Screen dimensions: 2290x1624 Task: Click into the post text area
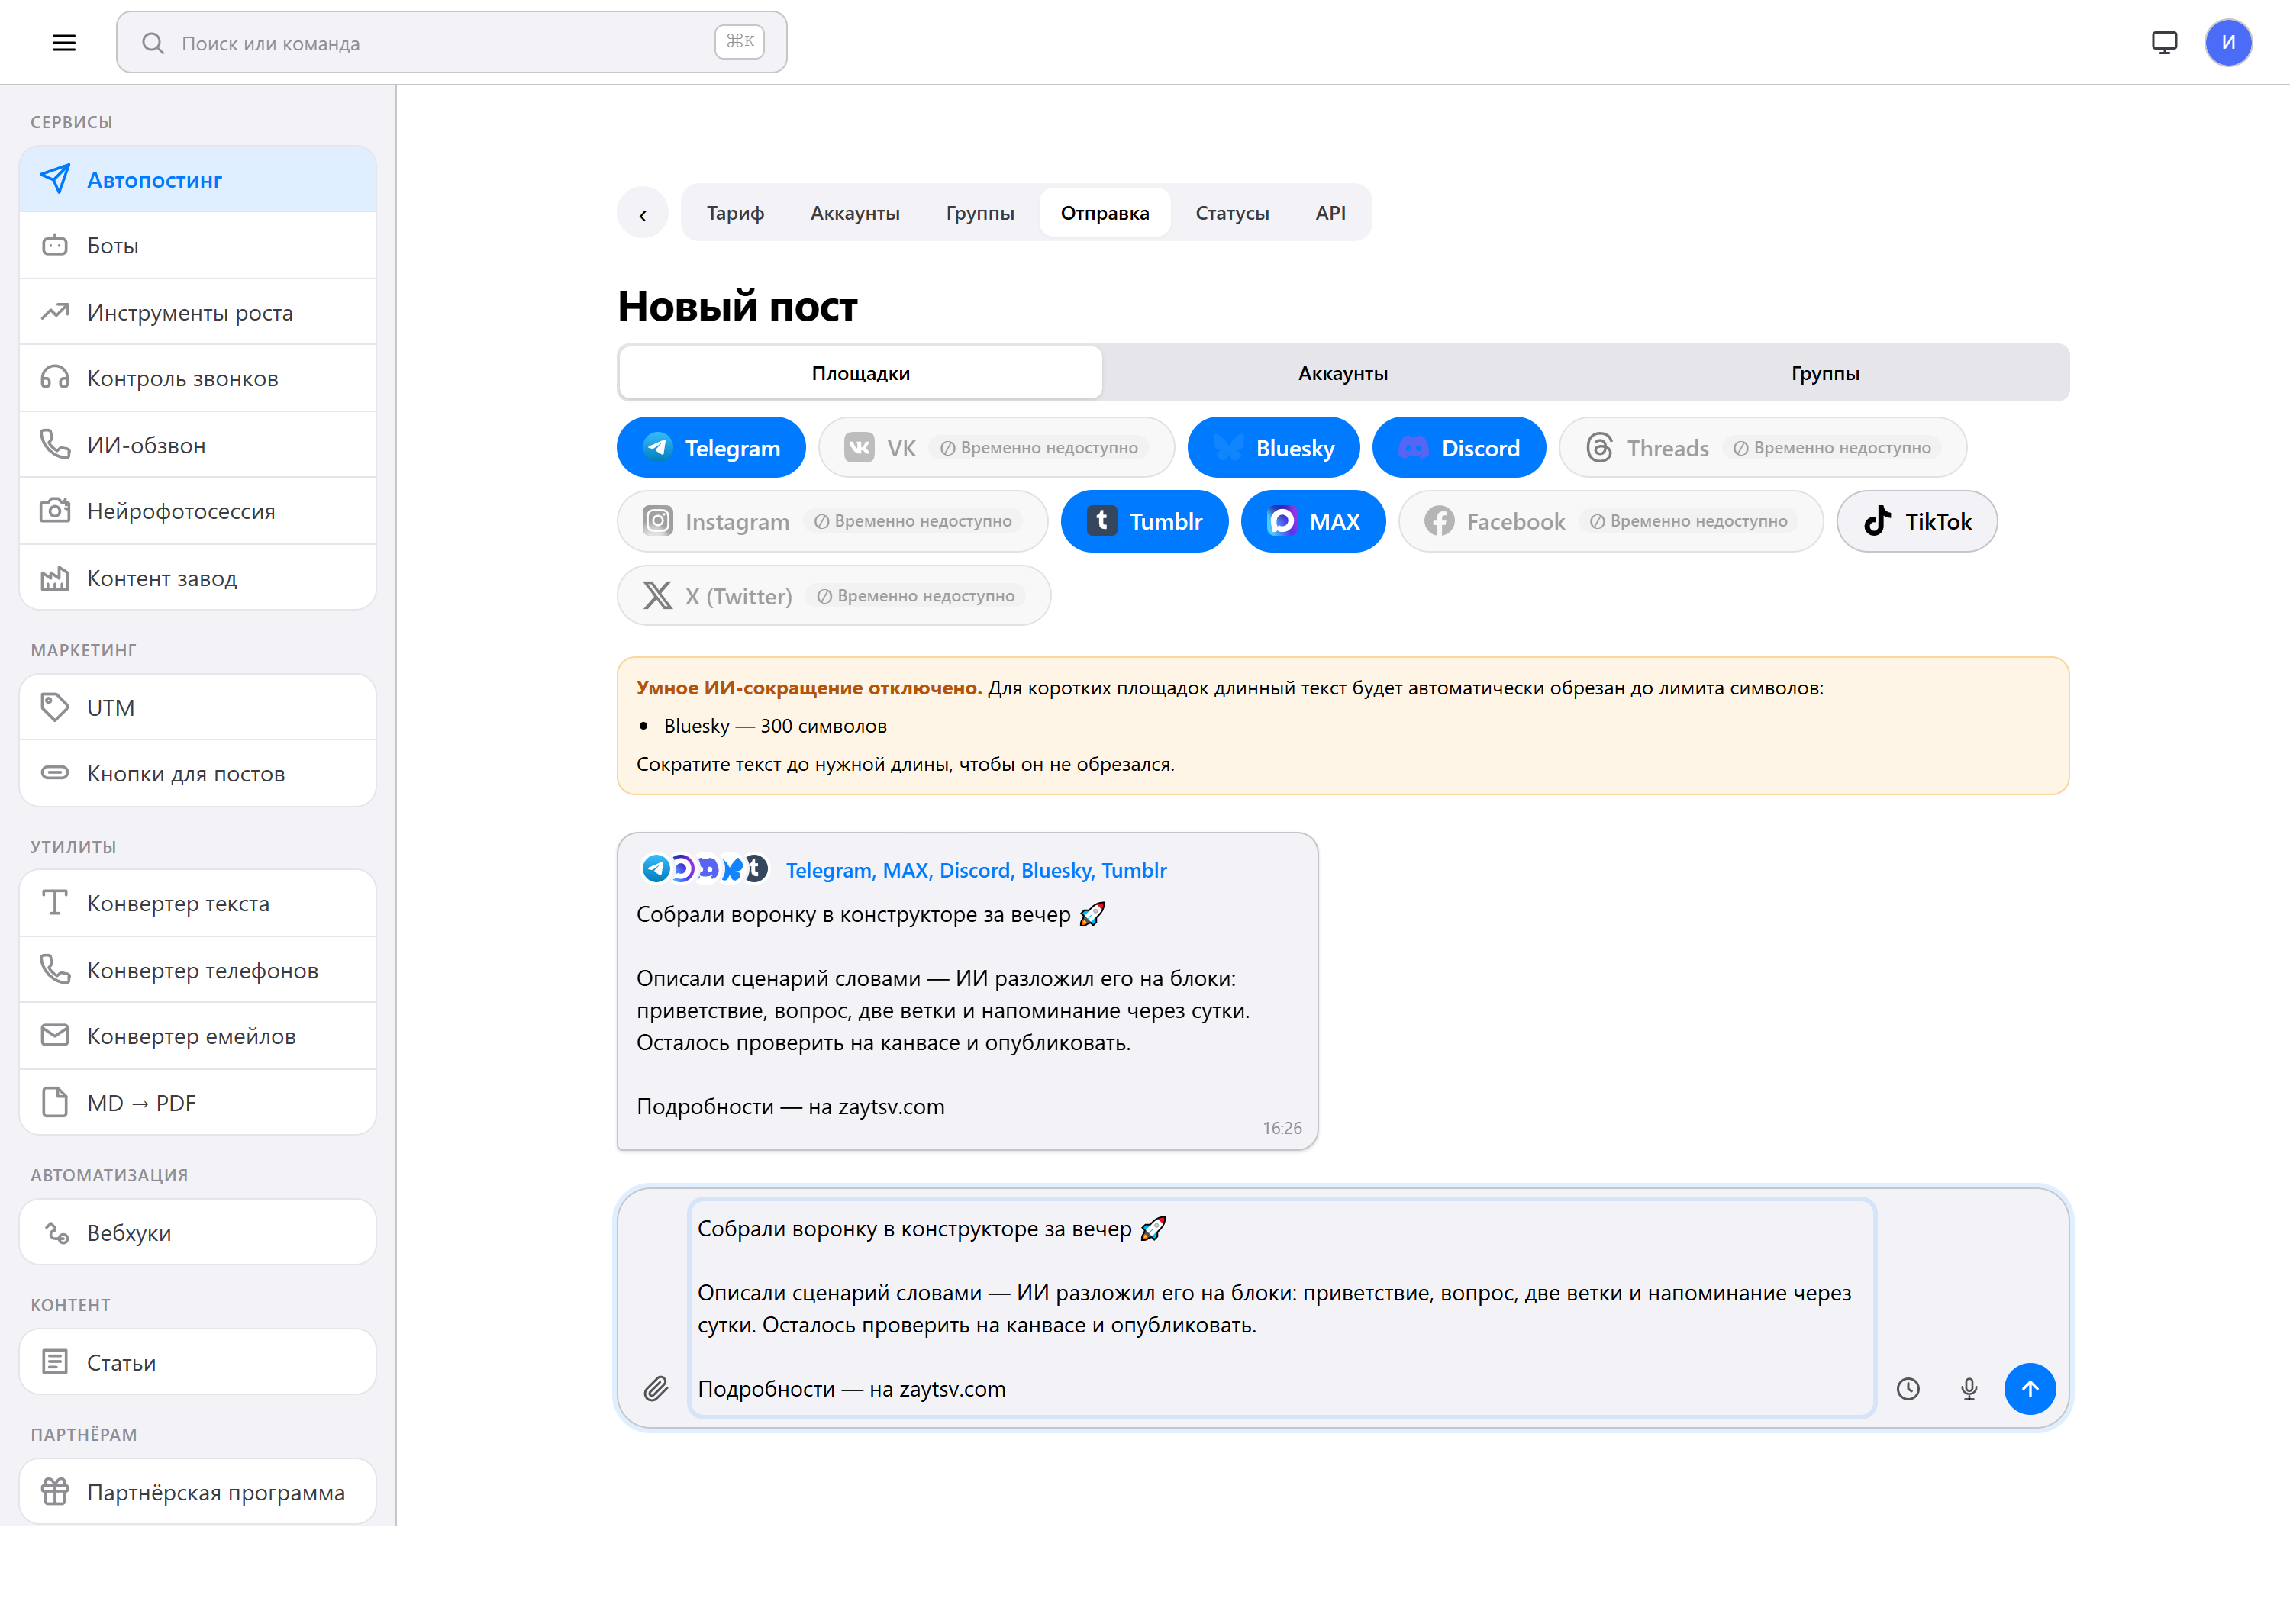point(1282,1308)
